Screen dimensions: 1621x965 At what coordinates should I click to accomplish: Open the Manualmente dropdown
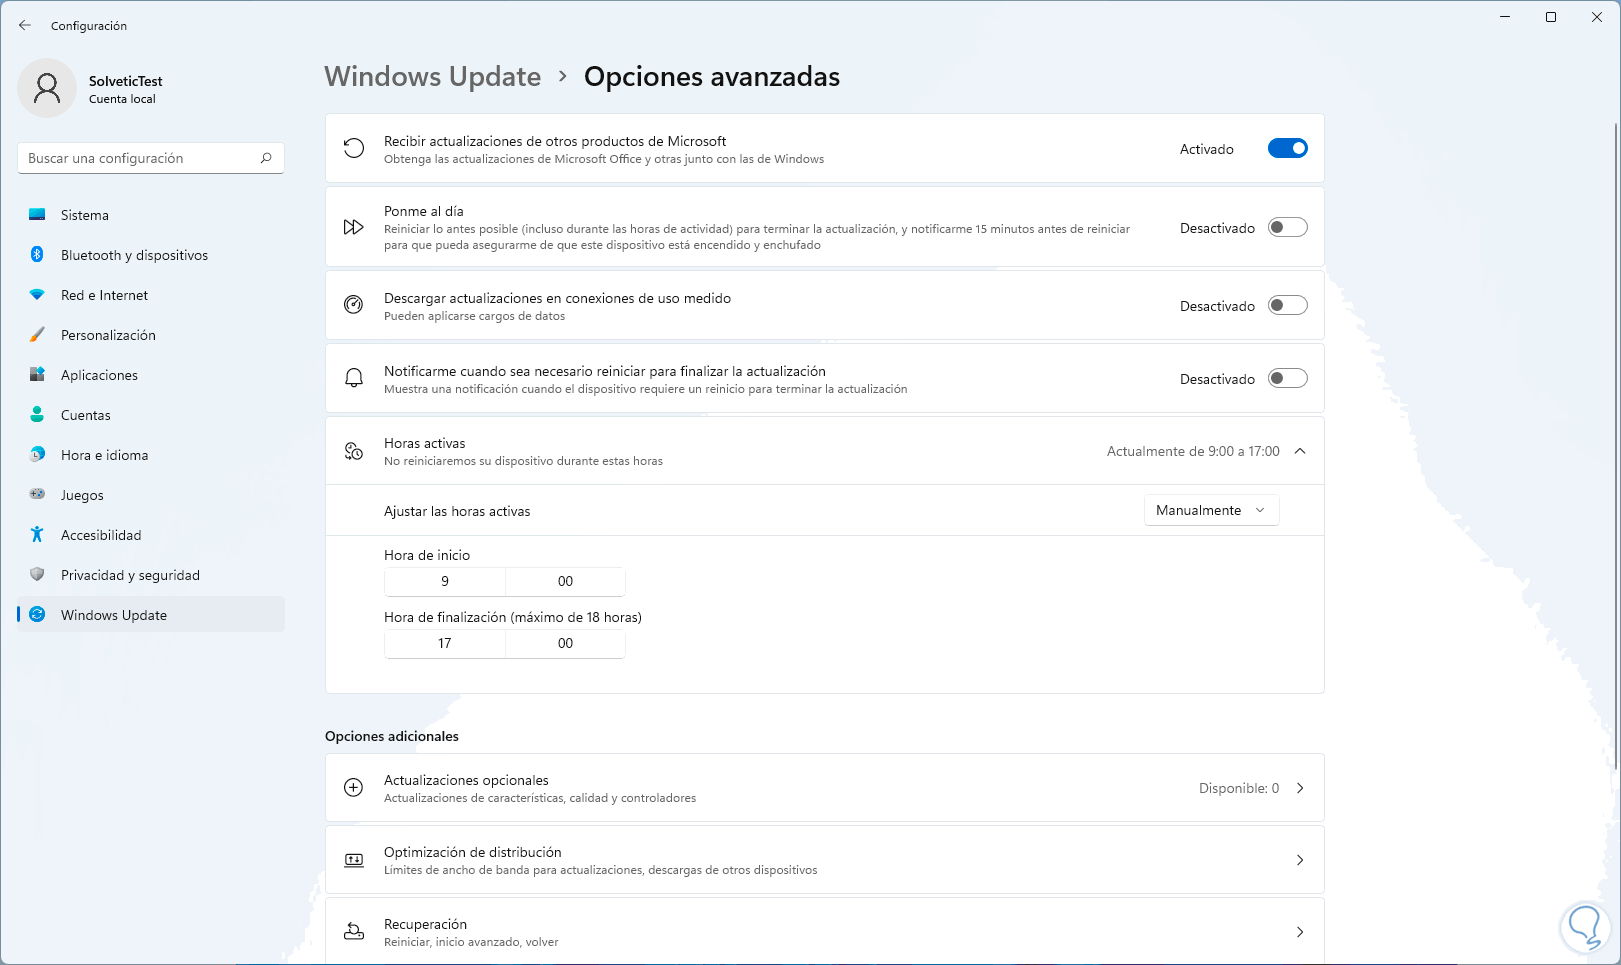pyautogui.click(x=1211, y=510)
